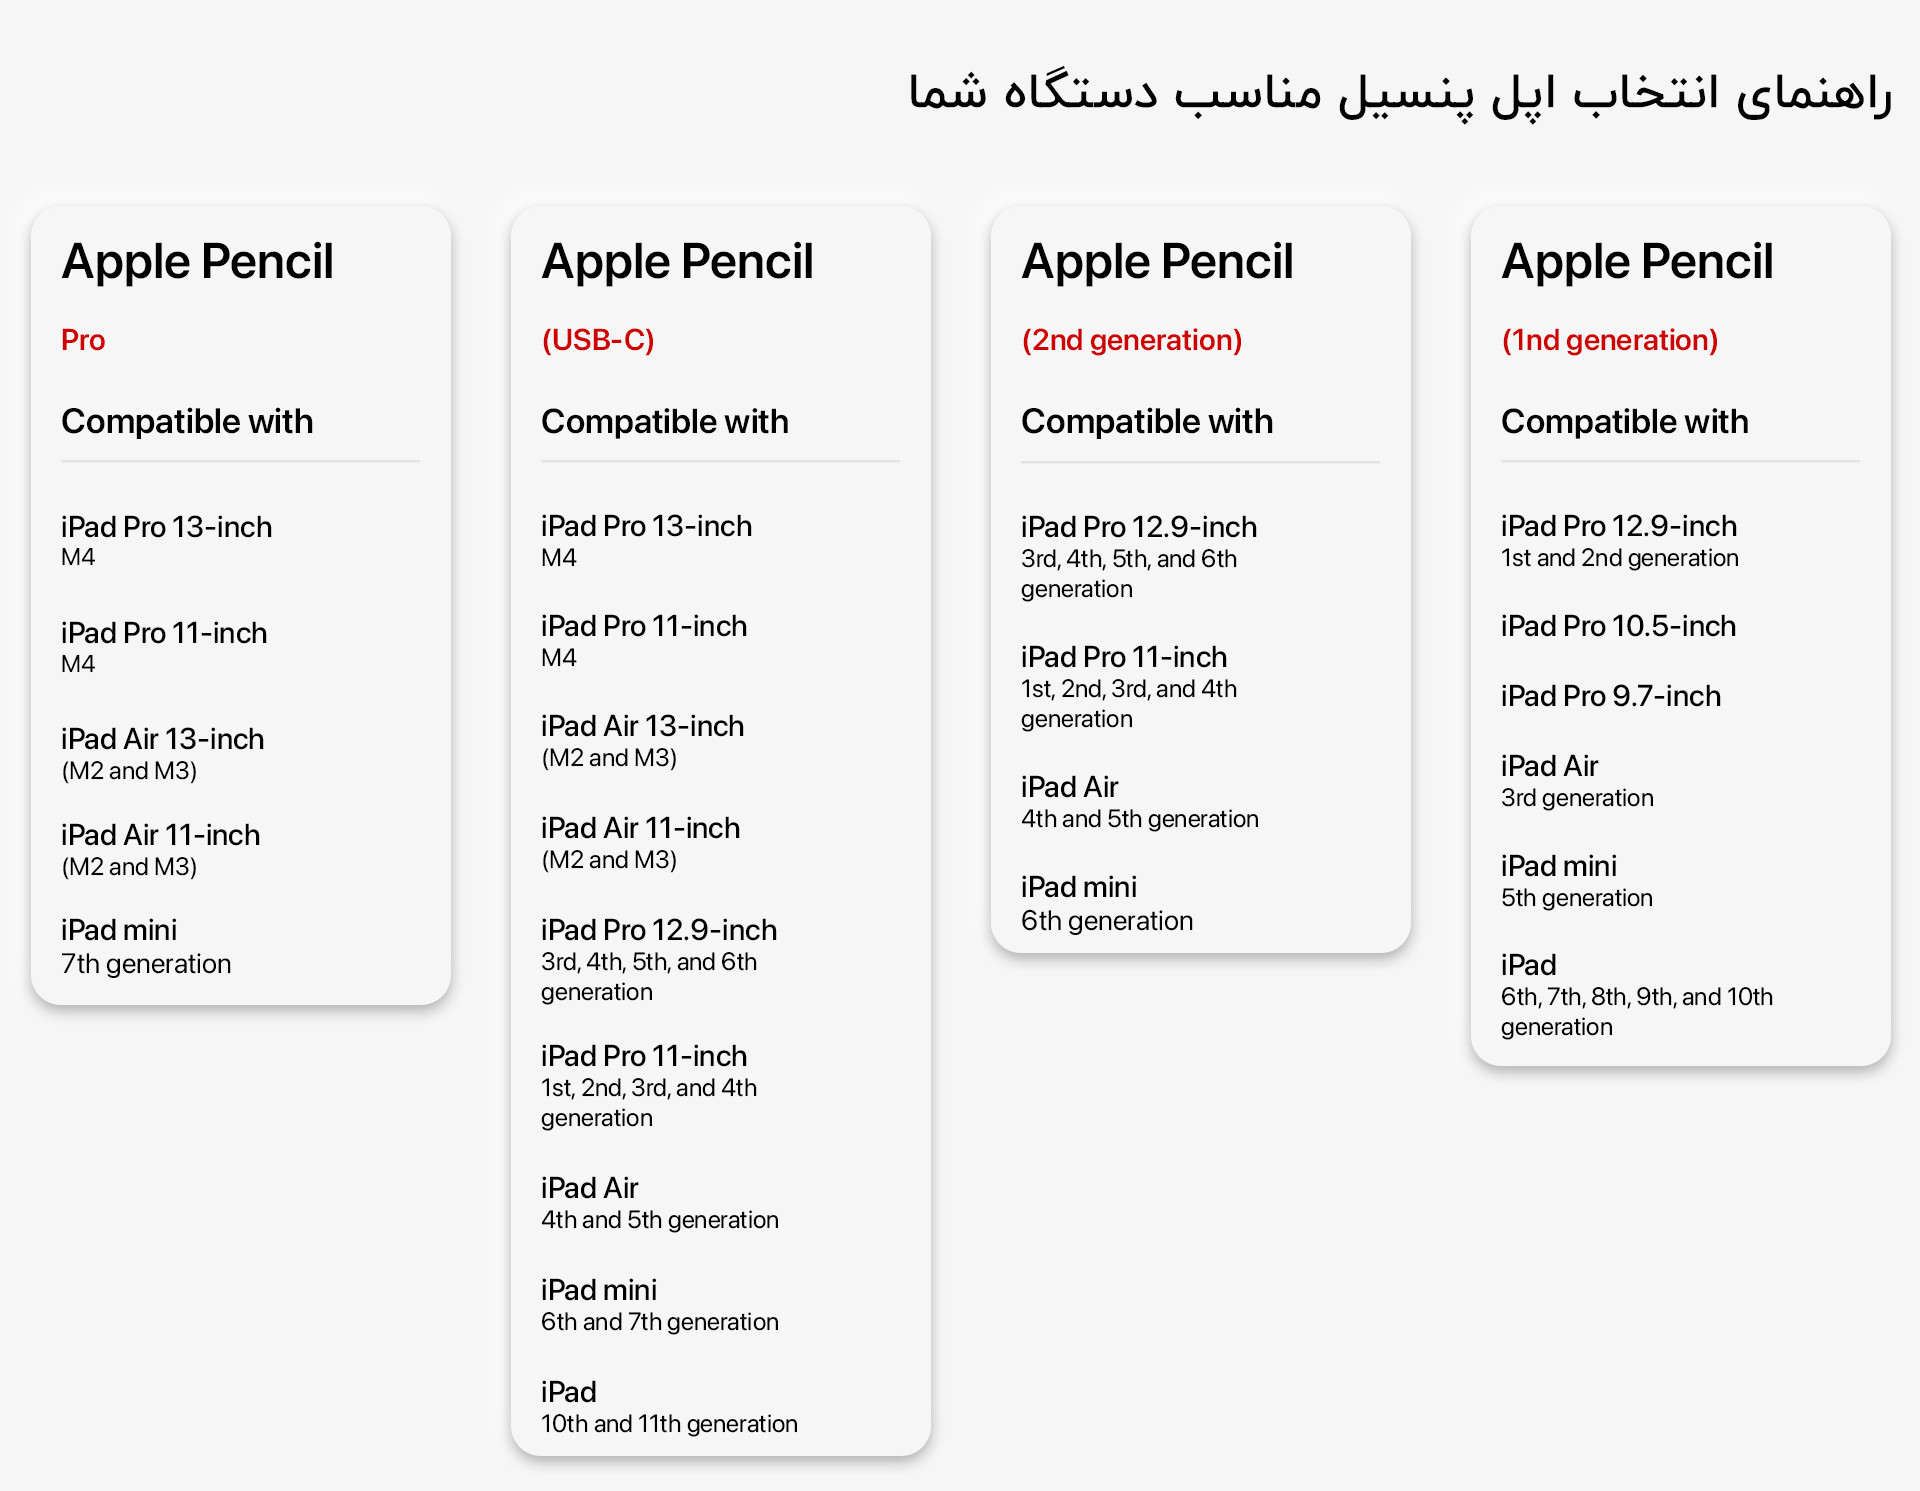Screen dimensions: 1920x1491
Task: Select iPad Air 3rd generation entry
Action: 1577,781
